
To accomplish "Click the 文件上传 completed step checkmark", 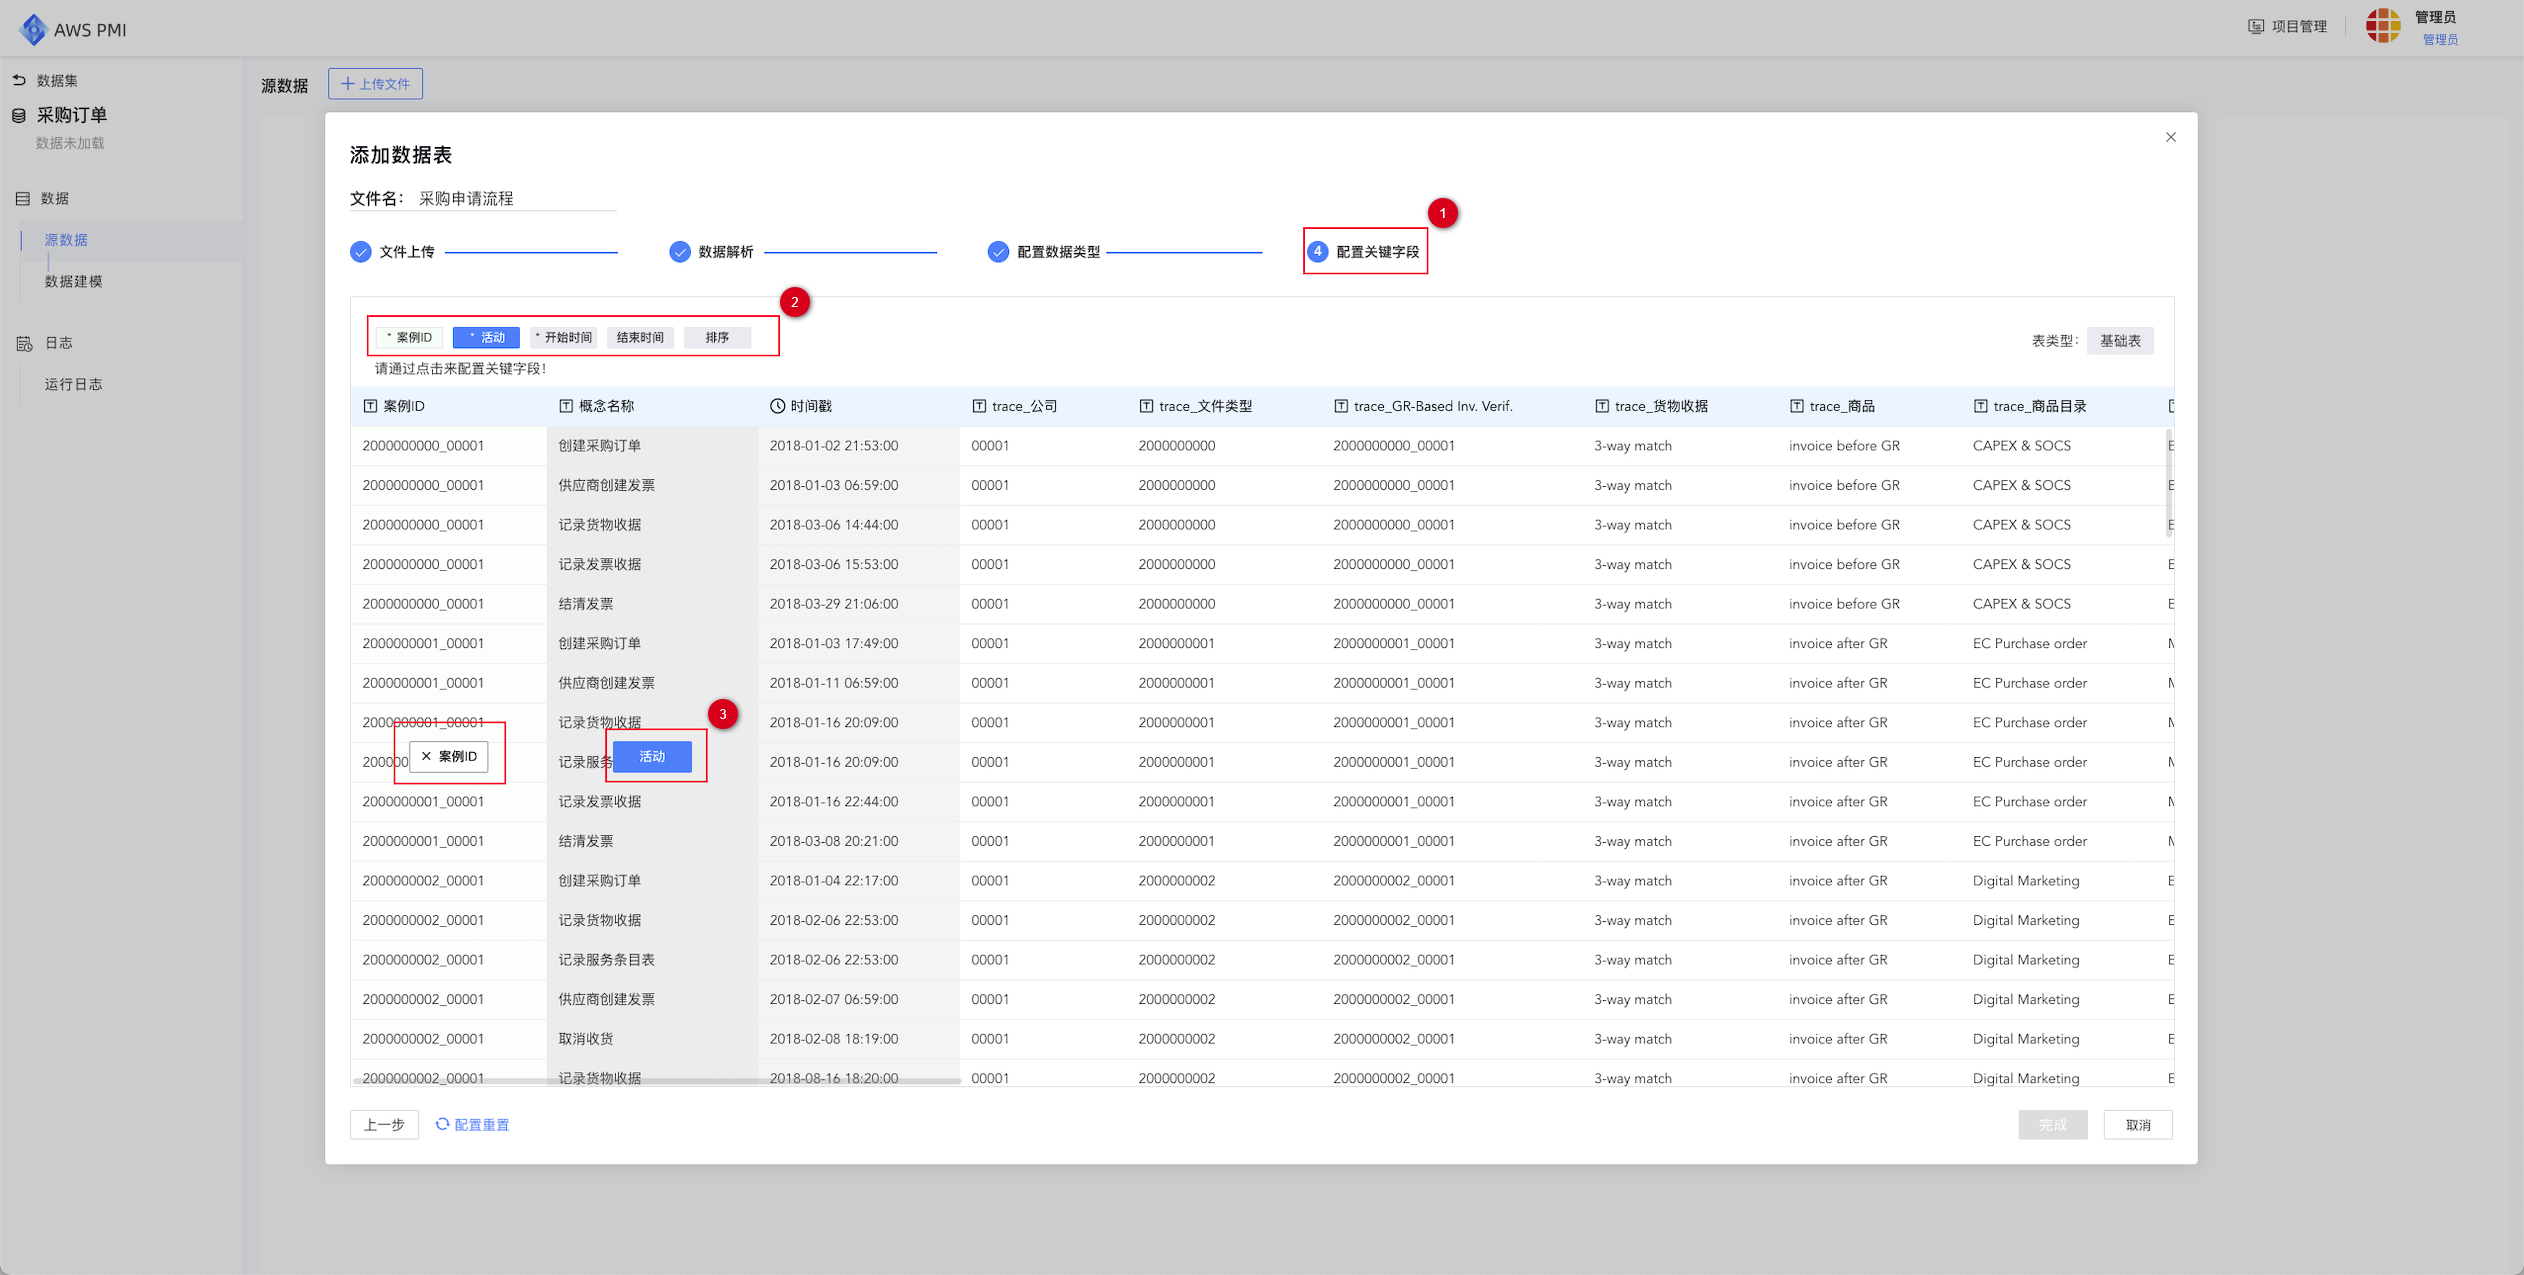I will [x=361, y=252].
